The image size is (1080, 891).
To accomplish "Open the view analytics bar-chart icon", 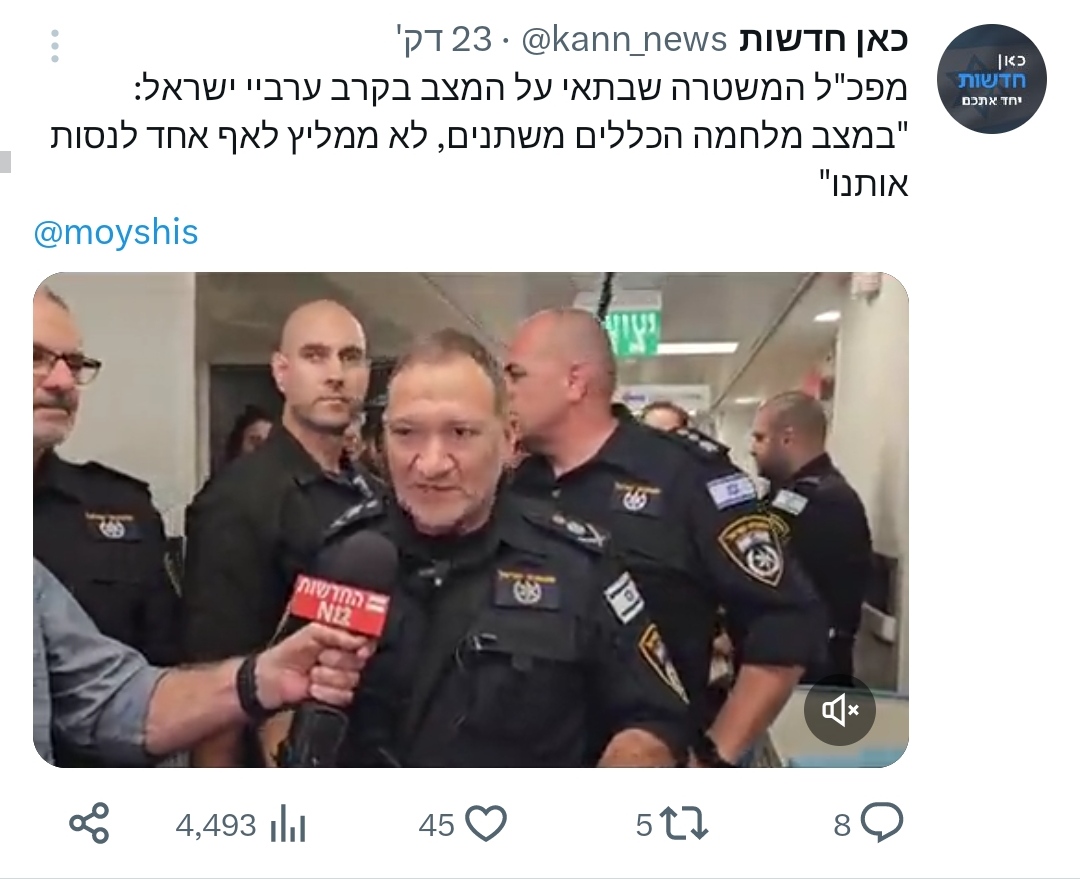I will point(287,824).
